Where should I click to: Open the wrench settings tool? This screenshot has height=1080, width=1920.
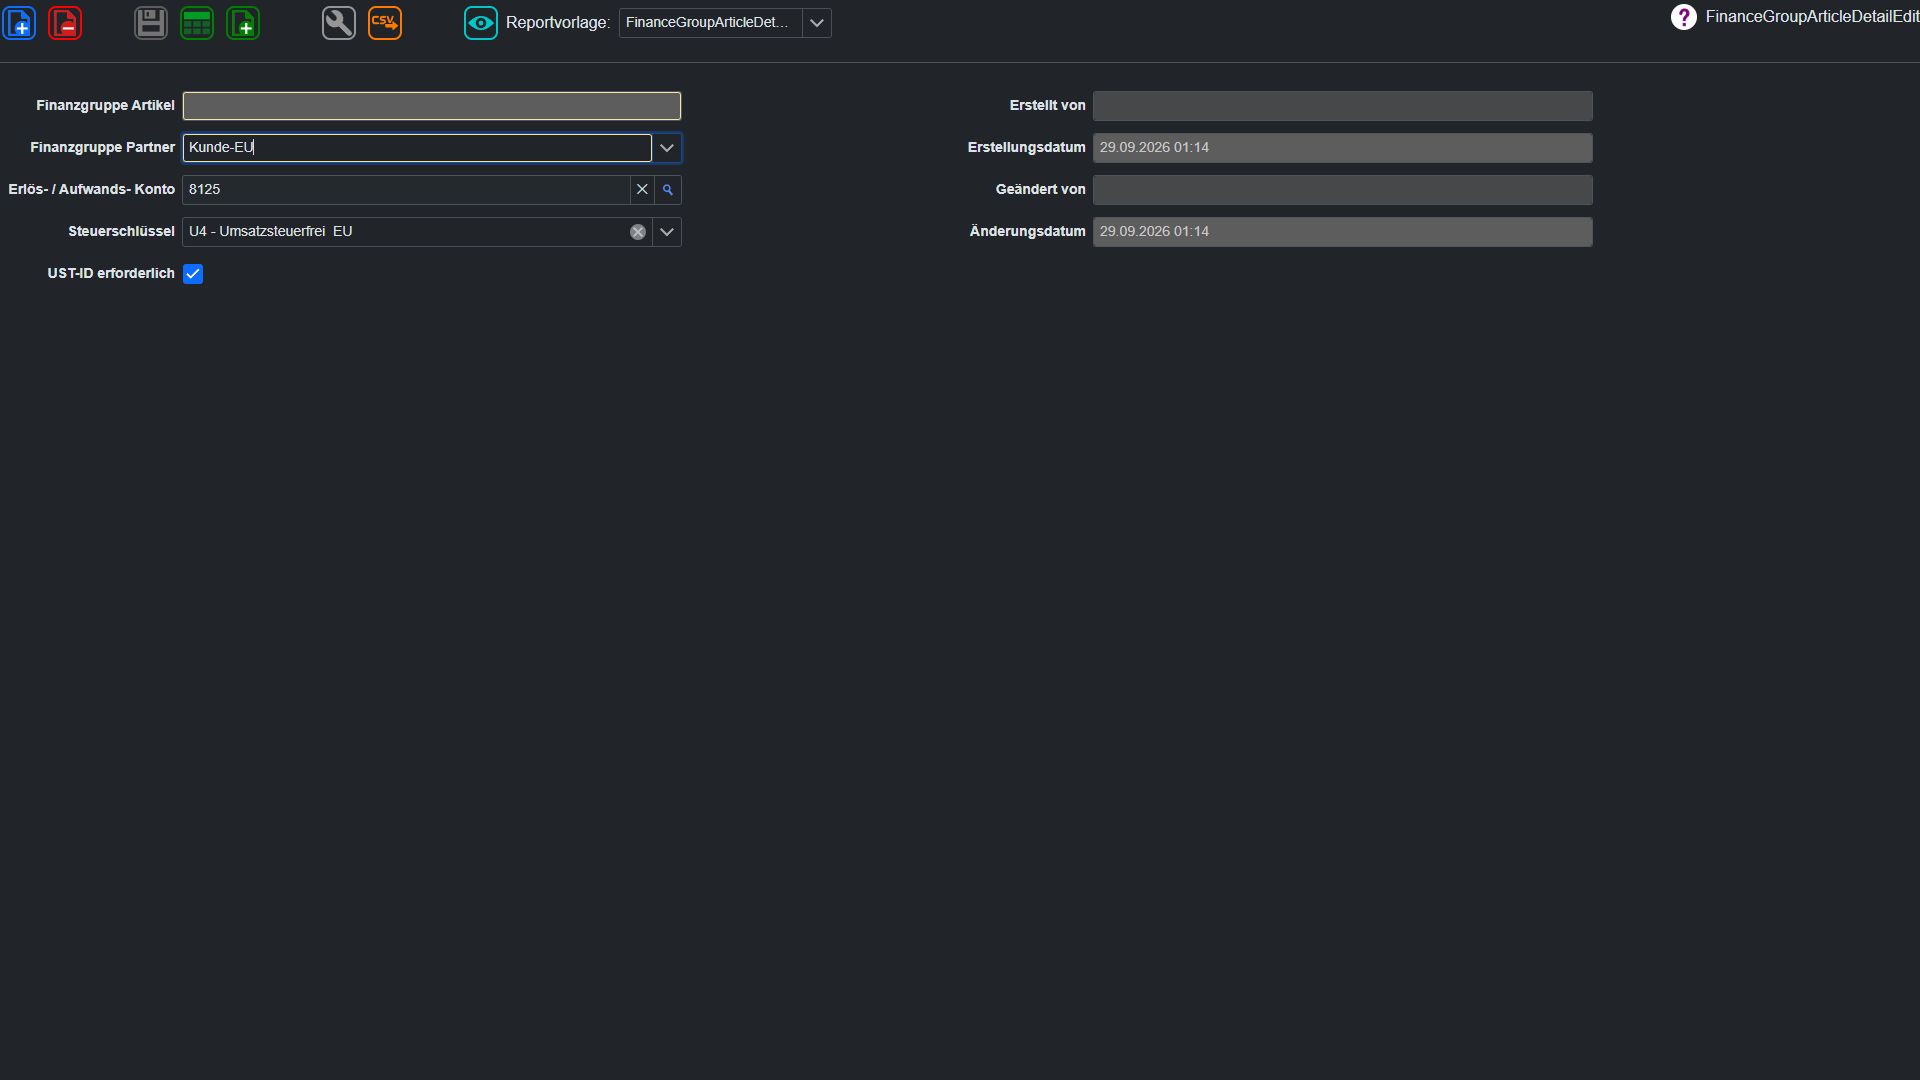[x=339, y=23]
